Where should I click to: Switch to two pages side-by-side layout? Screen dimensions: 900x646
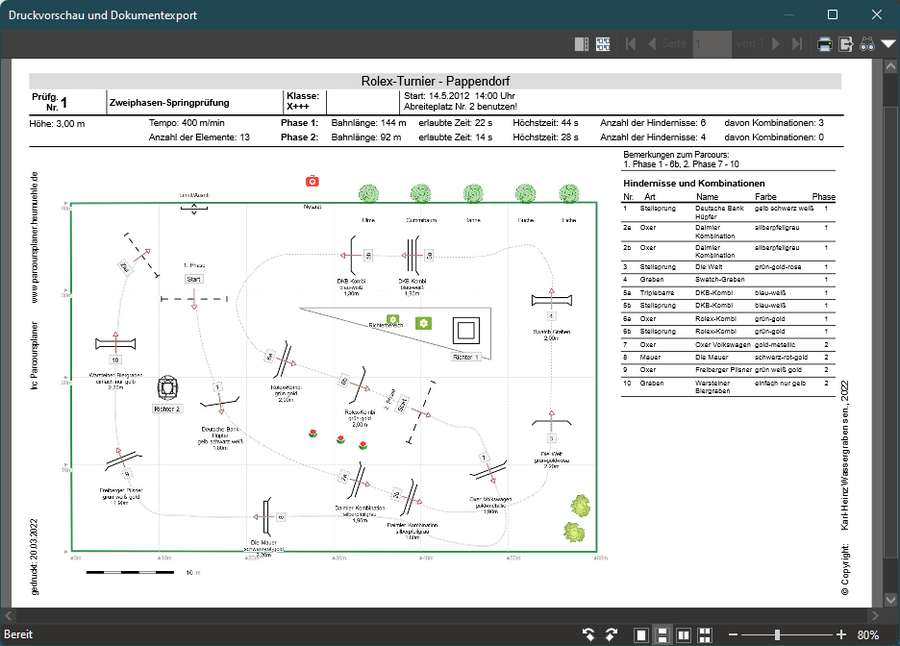[684, 635]
